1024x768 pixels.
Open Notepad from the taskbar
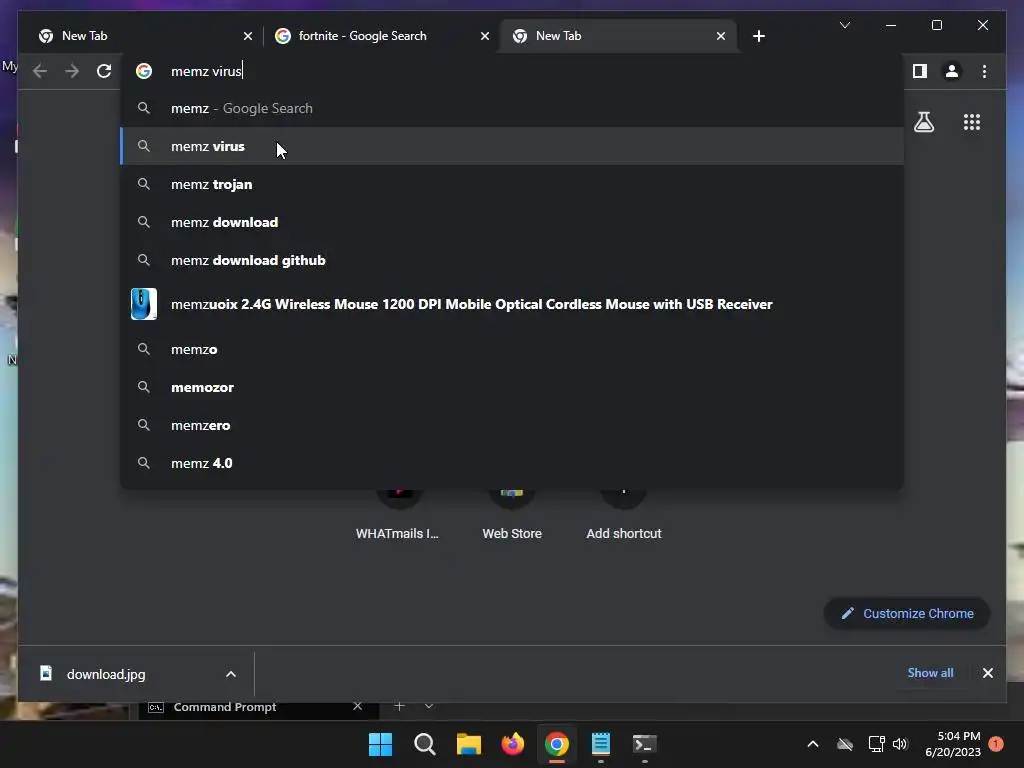(x=601, y=744)
